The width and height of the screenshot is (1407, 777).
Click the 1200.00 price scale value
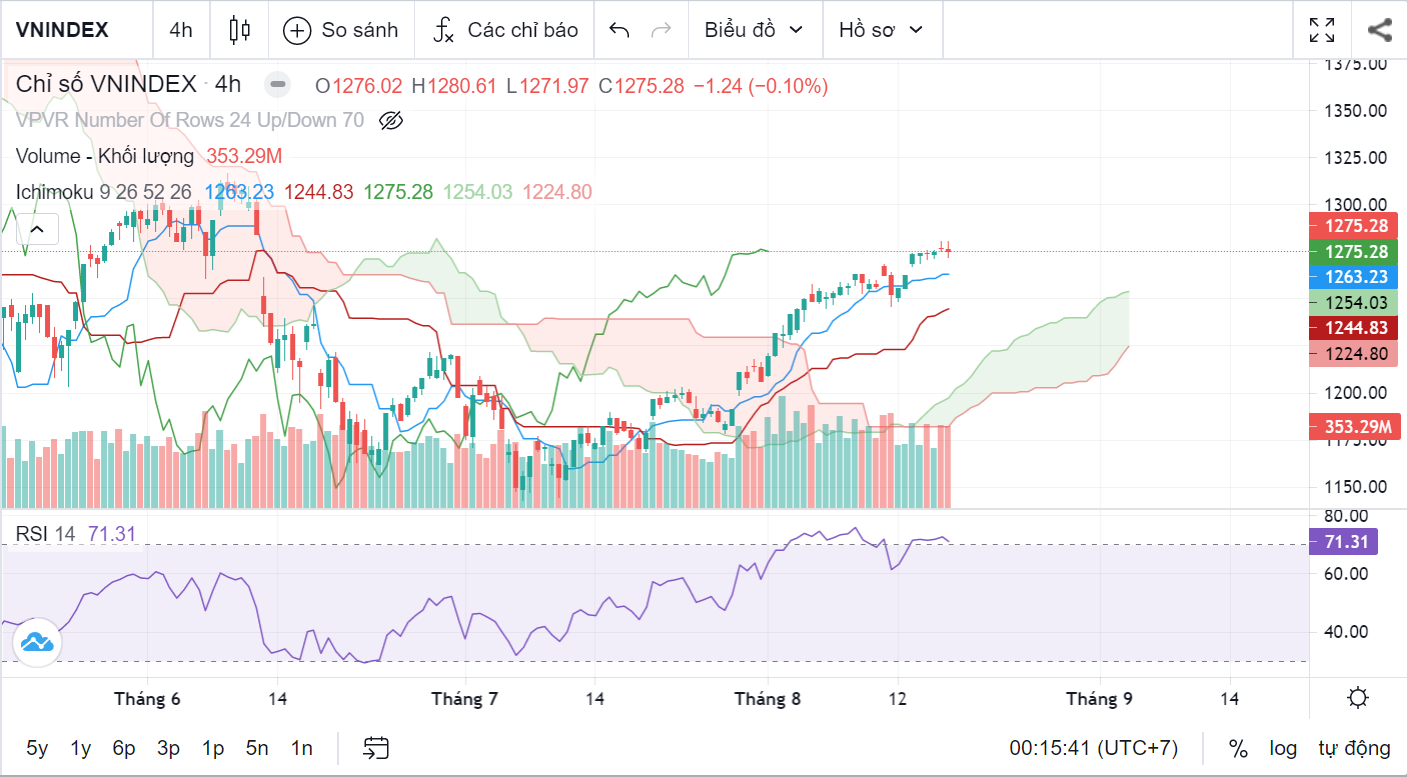pyautogui.click(x=1356, y=393)
